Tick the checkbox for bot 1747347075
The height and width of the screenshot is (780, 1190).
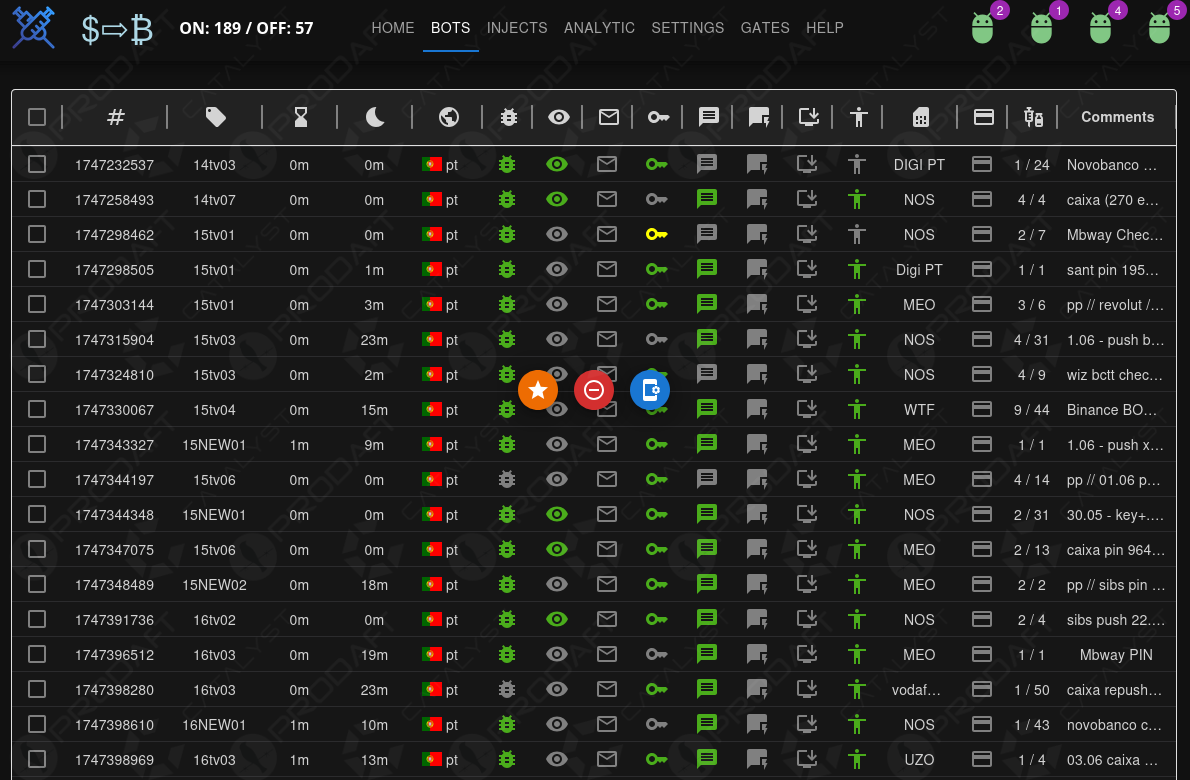coord(36,549)
